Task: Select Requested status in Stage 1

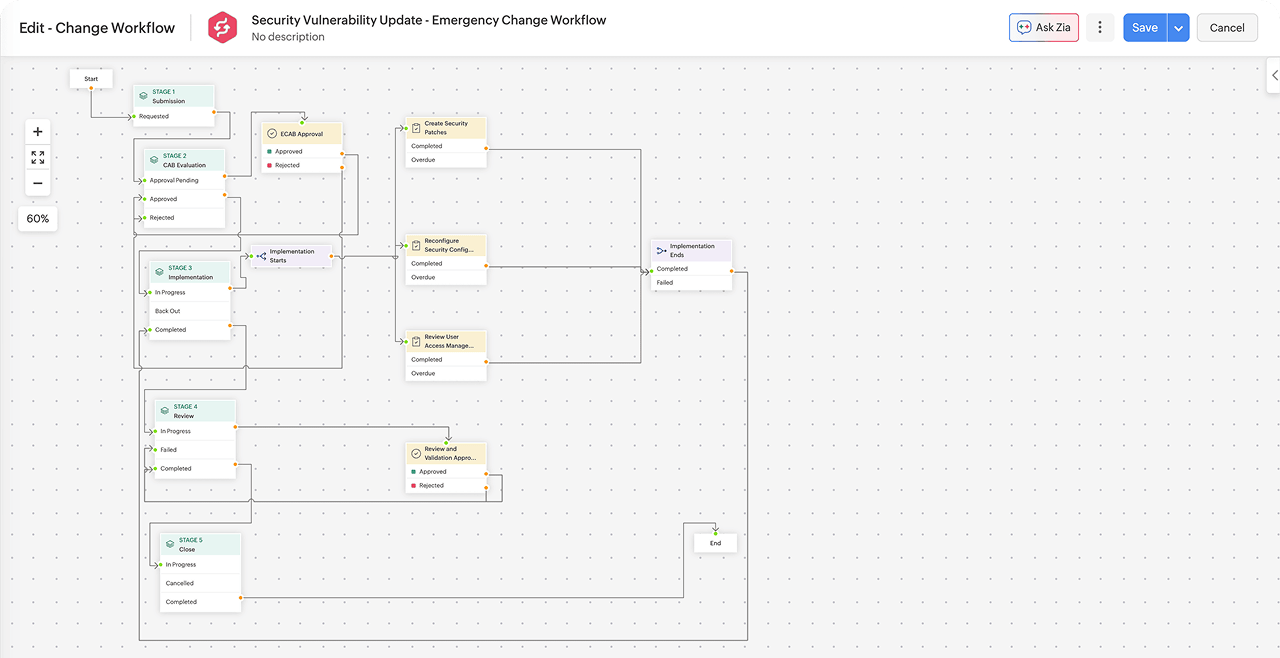Action: (173, 116)
